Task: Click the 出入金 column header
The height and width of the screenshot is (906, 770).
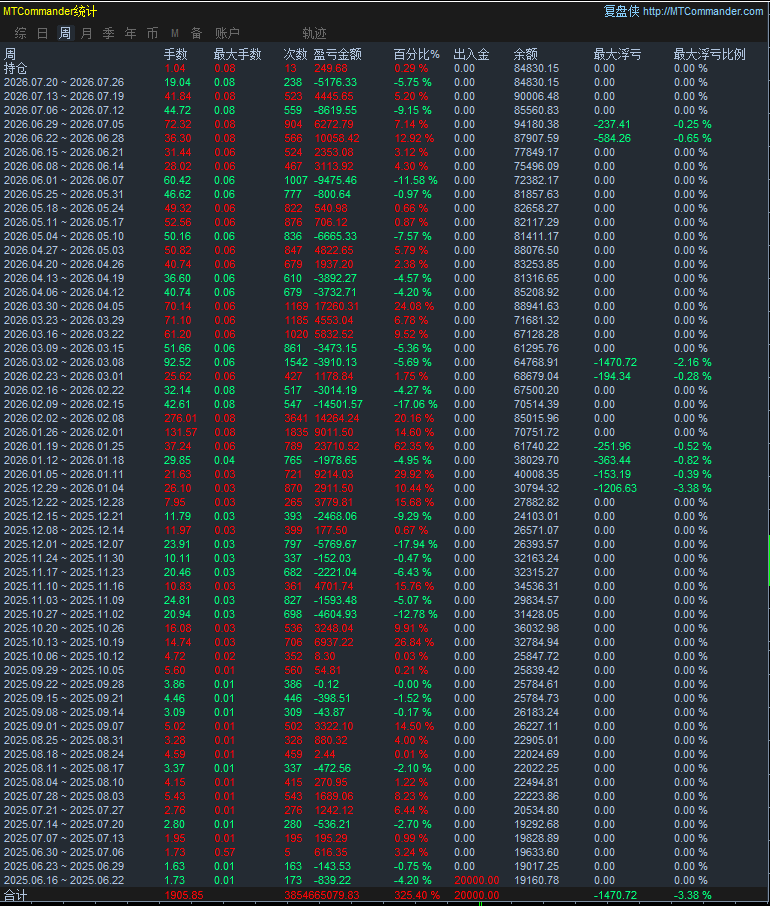Action: 471,54
